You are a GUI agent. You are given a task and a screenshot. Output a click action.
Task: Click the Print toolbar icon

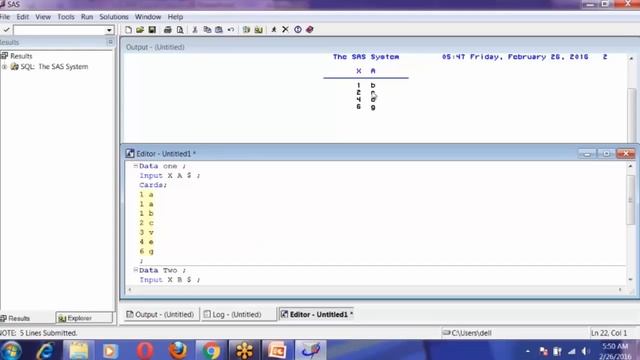pyautogui.click(x=167, y=30)
